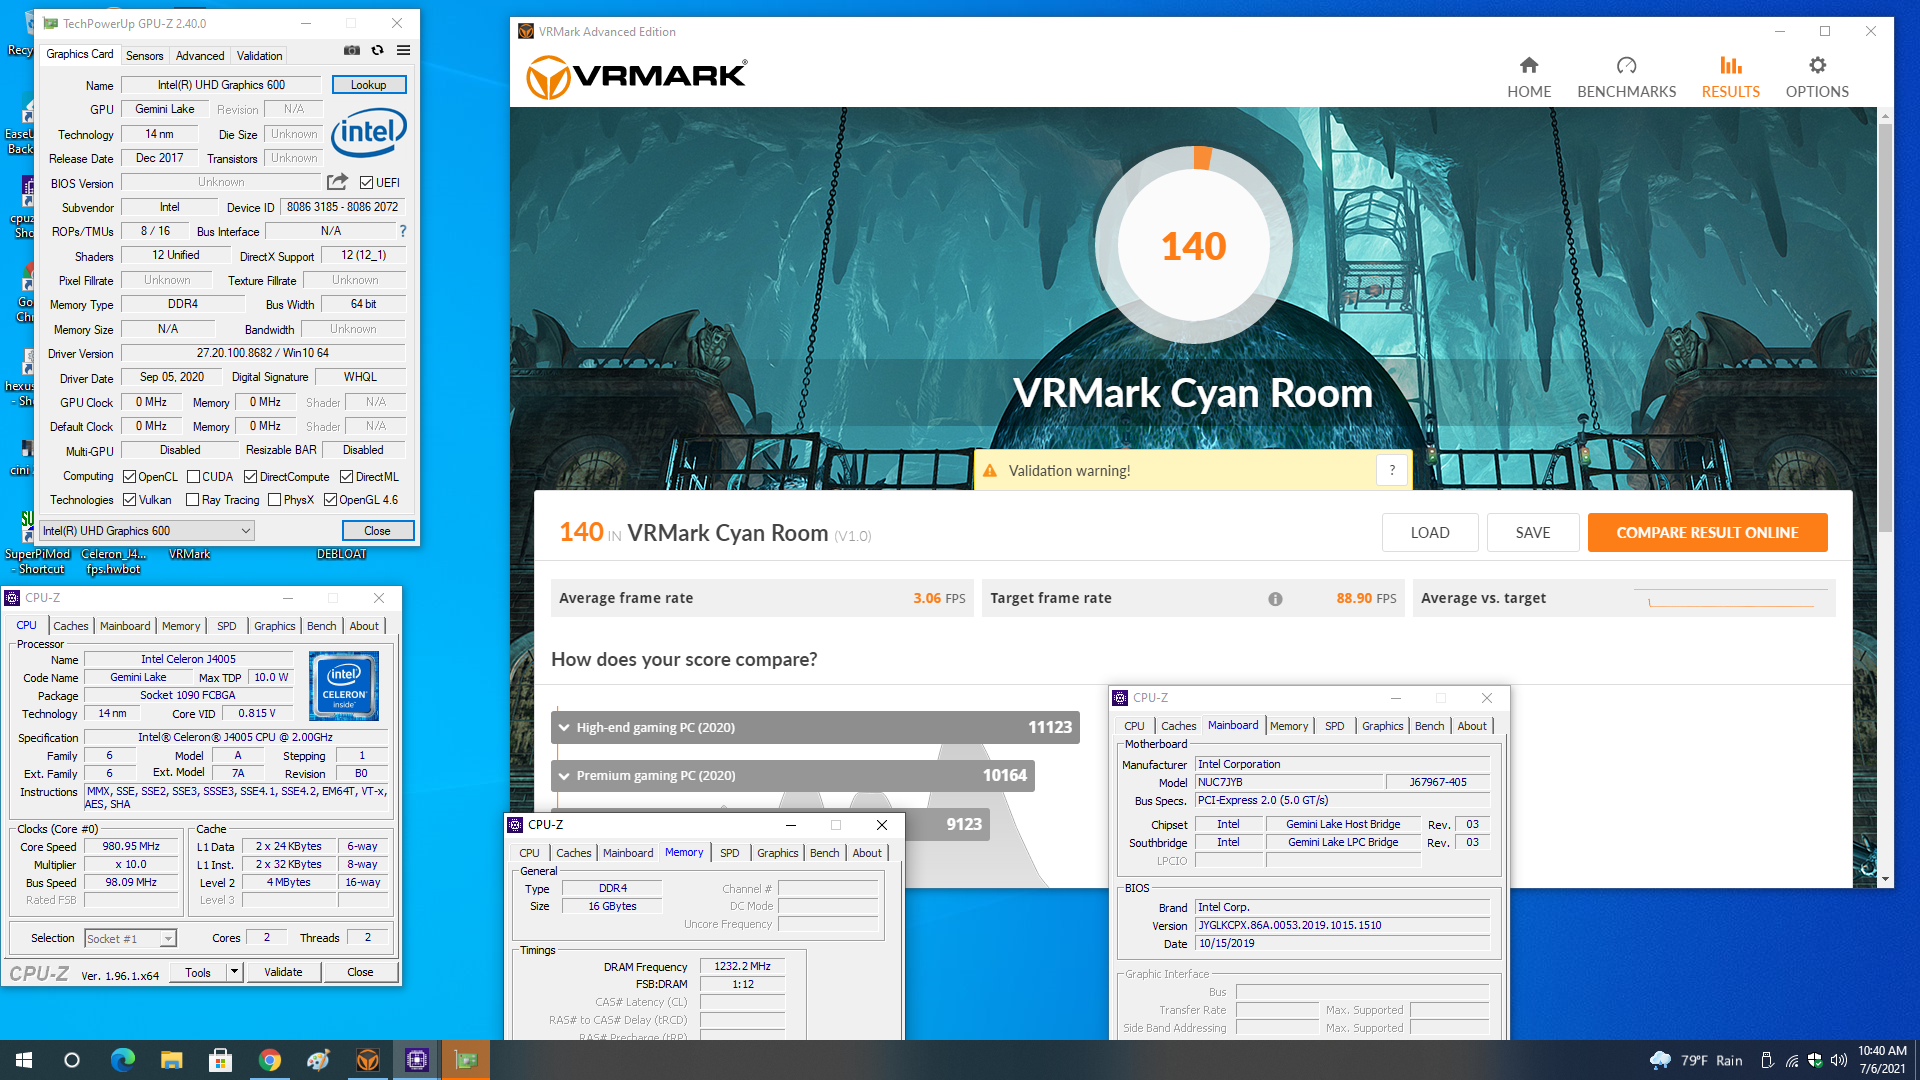The width and height of the screenshot is (1920, 1080).
Task: Click the BIOS Version field in CPU-Z Mainboard
Action: (x=1343, y=925)
